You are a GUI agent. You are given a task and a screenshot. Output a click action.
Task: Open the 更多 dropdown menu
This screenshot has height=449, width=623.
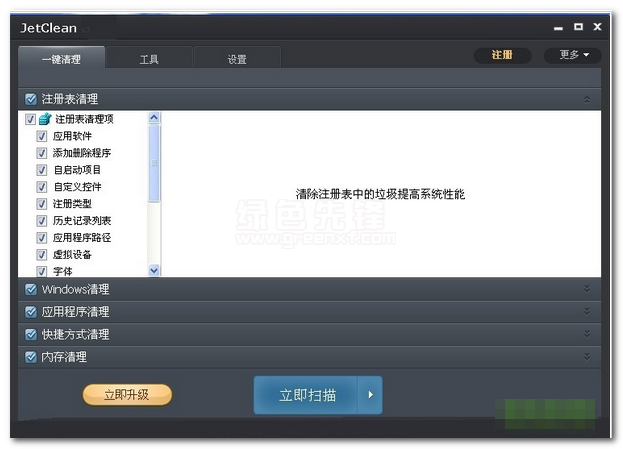573,55
